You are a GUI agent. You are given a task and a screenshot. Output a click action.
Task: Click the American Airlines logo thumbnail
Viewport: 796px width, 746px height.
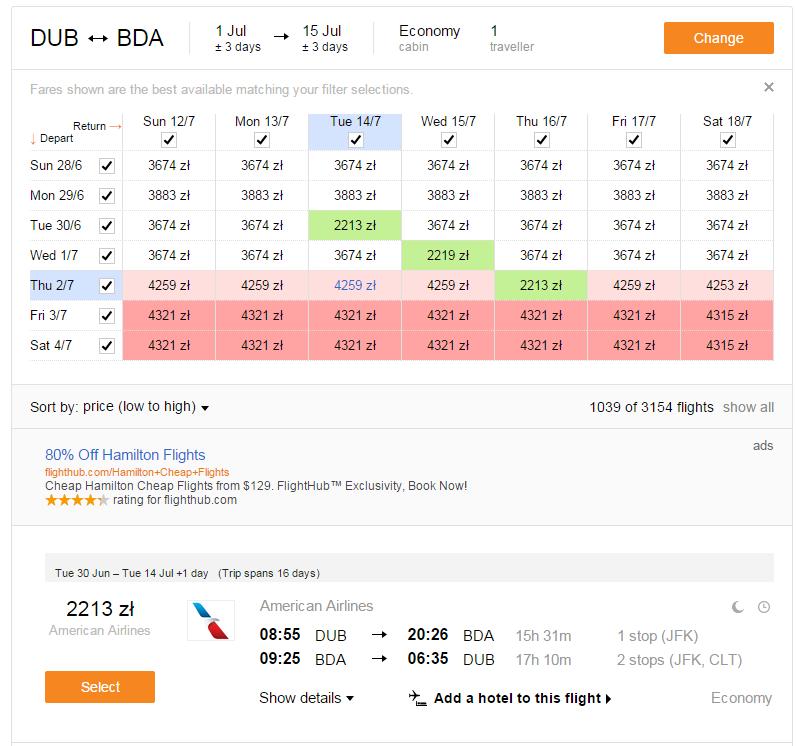211,620
